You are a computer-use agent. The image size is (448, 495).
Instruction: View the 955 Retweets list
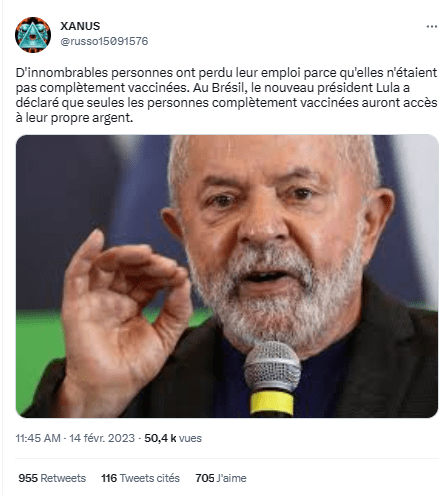(x=52, y=478)
